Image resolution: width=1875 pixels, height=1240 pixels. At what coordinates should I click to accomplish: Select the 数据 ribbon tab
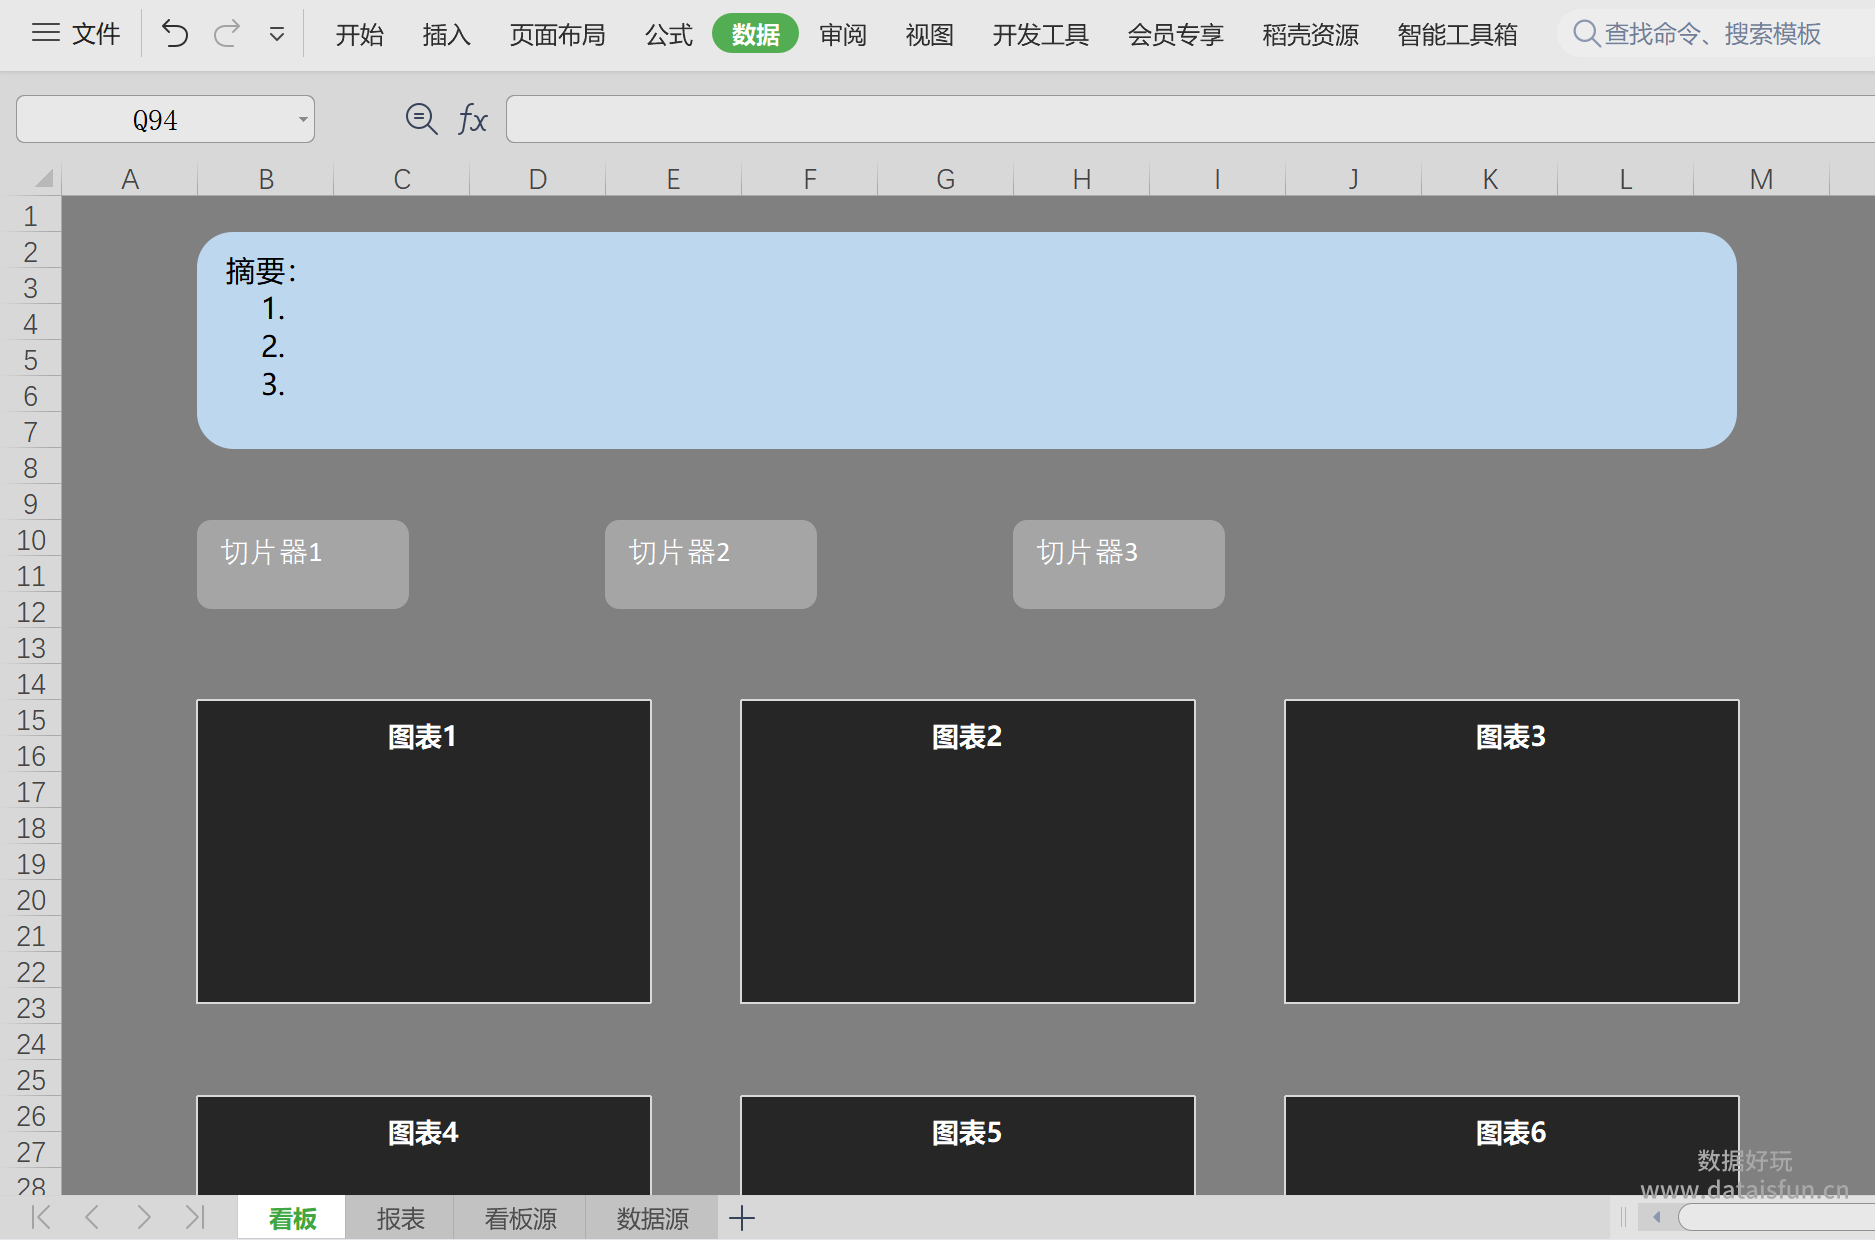click(x=755, y=34)
